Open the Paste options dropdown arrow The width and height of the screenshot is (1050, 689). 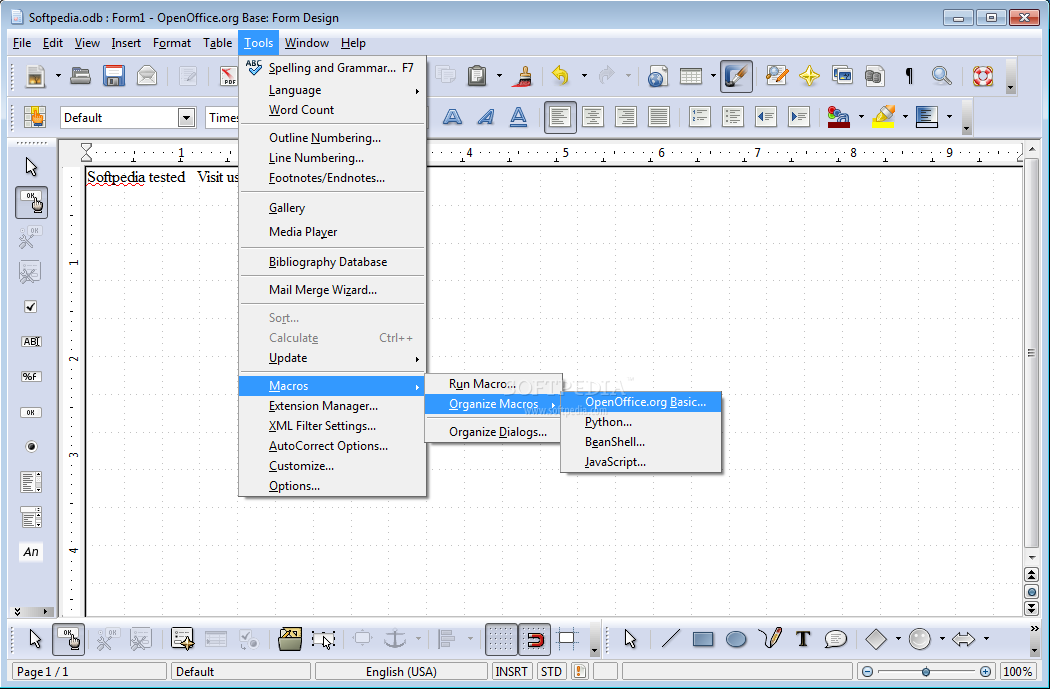click(x=499, y=76)
